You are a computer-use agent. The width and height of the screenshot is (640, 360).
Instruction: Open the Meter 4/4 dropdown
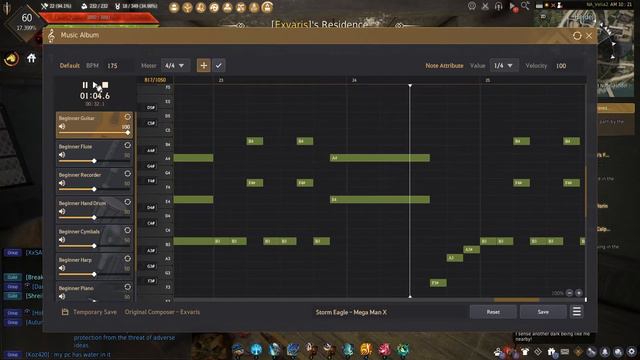point(175,65)
